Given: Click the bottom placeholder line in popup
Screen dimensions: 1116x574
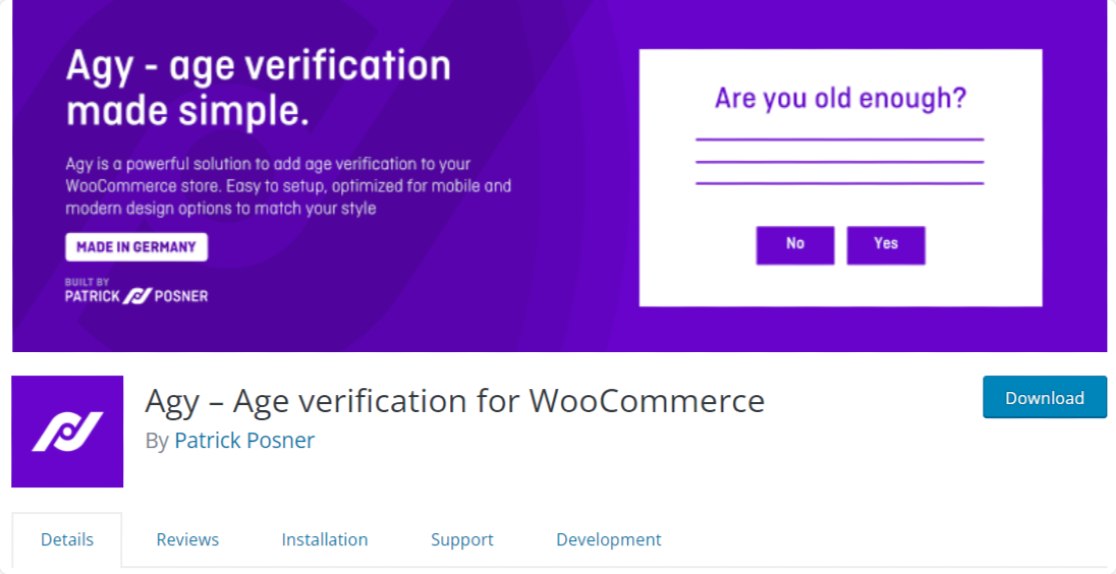Looking at the screenshot, I should tap(840, 183).
